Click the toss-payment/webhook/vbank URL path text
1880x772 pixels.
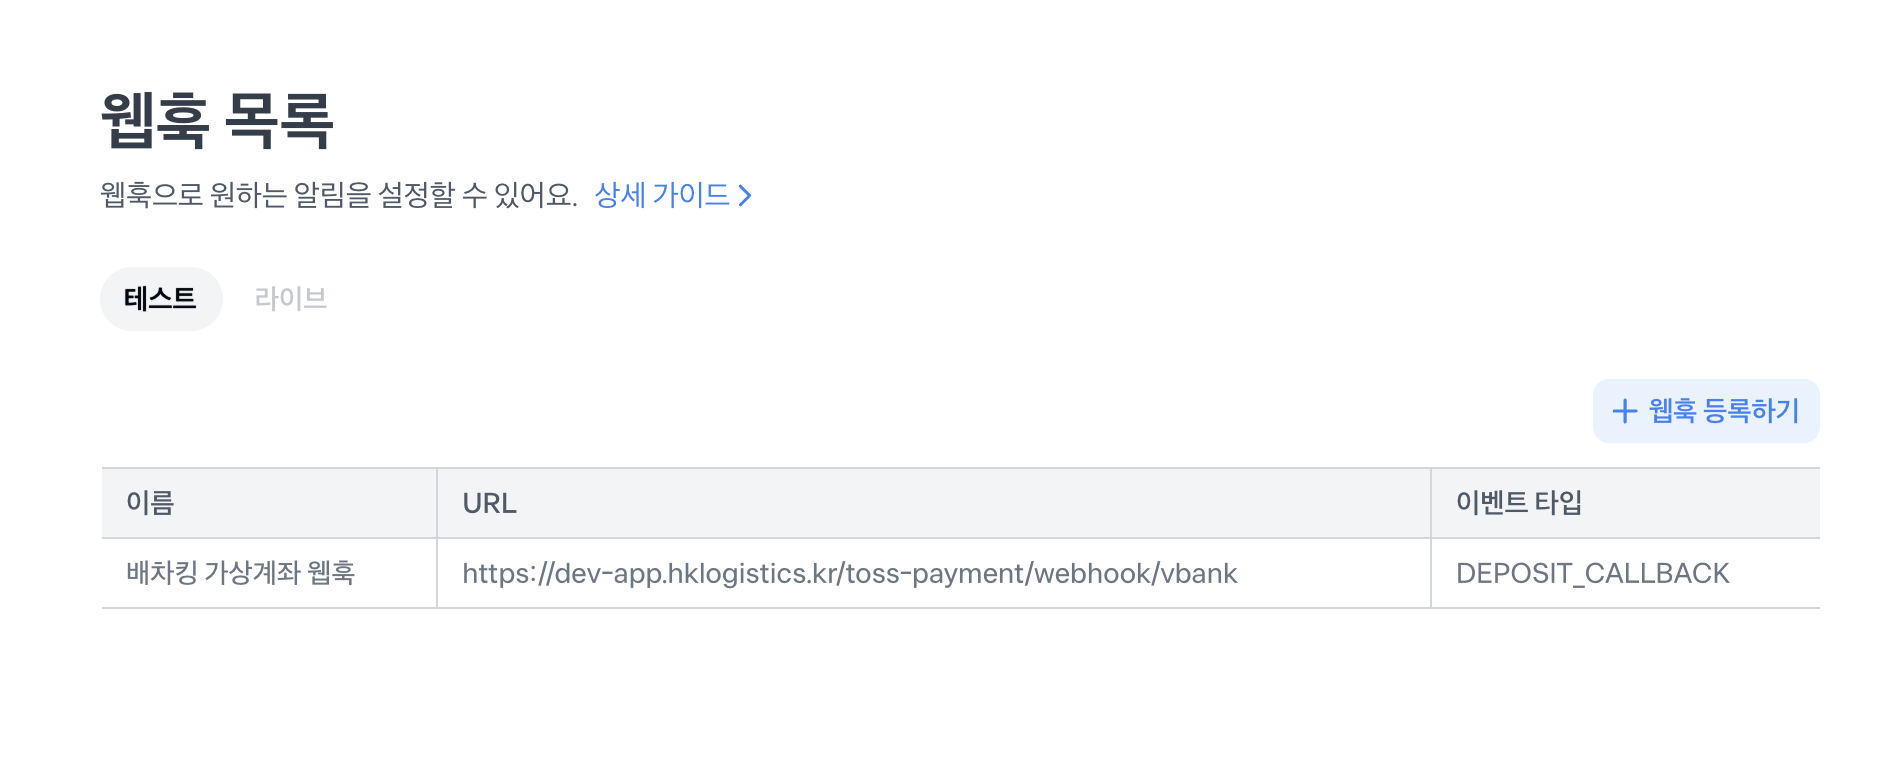coord(1042,573)
